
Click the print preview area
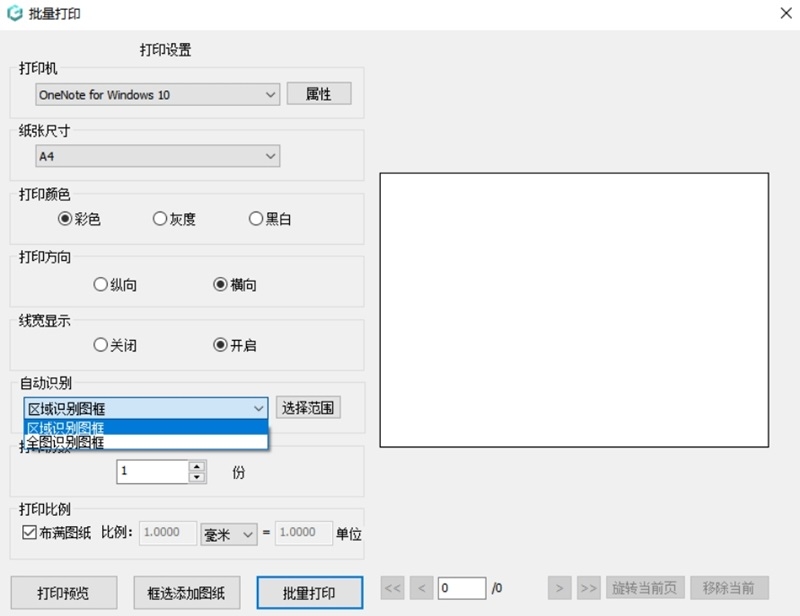pos(574,310)
